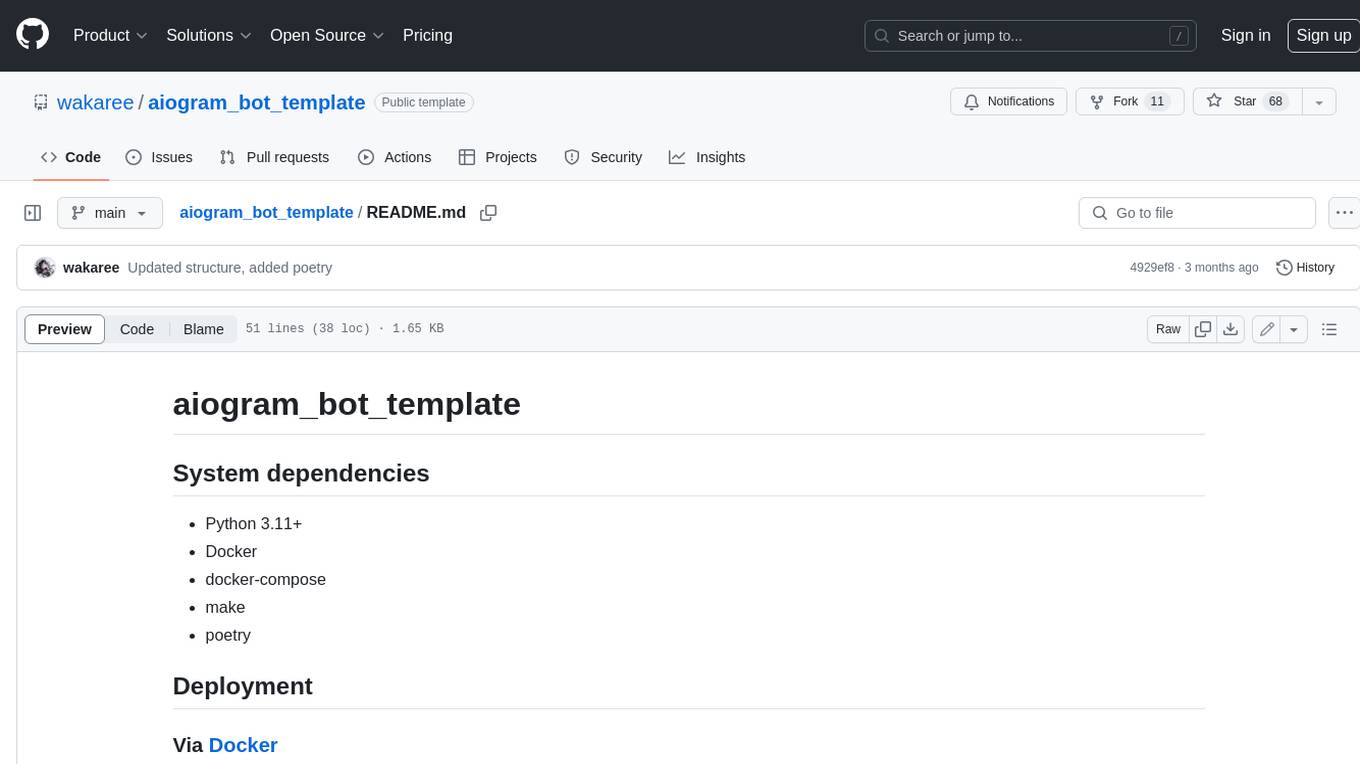View the file History
This screenshot has height=764, width=1360.
point(1305,268)
